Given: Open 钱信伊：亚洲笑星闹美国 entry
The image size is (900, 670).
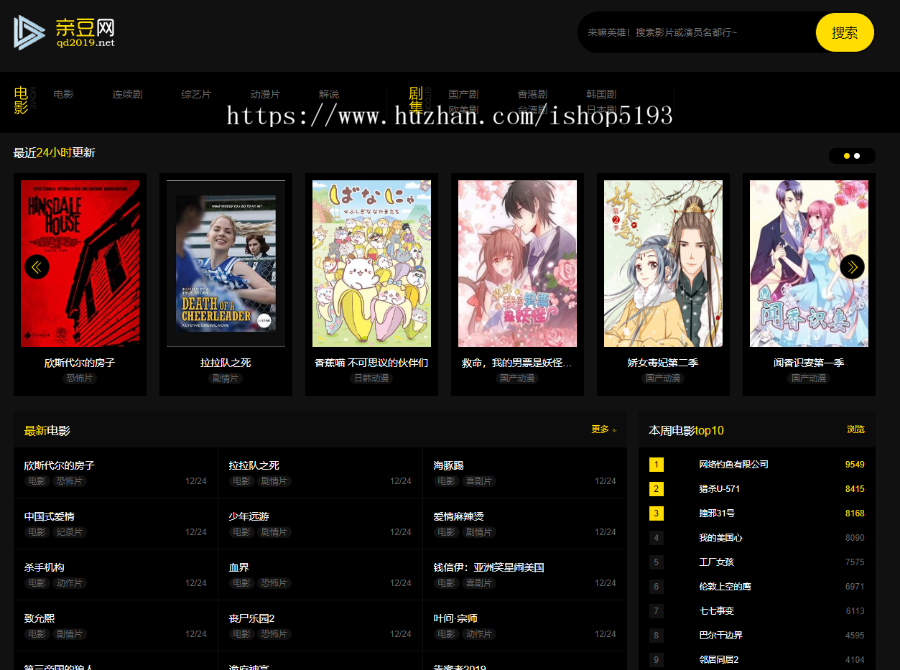Looking at the screenshot, I should [x=488, y=568].
